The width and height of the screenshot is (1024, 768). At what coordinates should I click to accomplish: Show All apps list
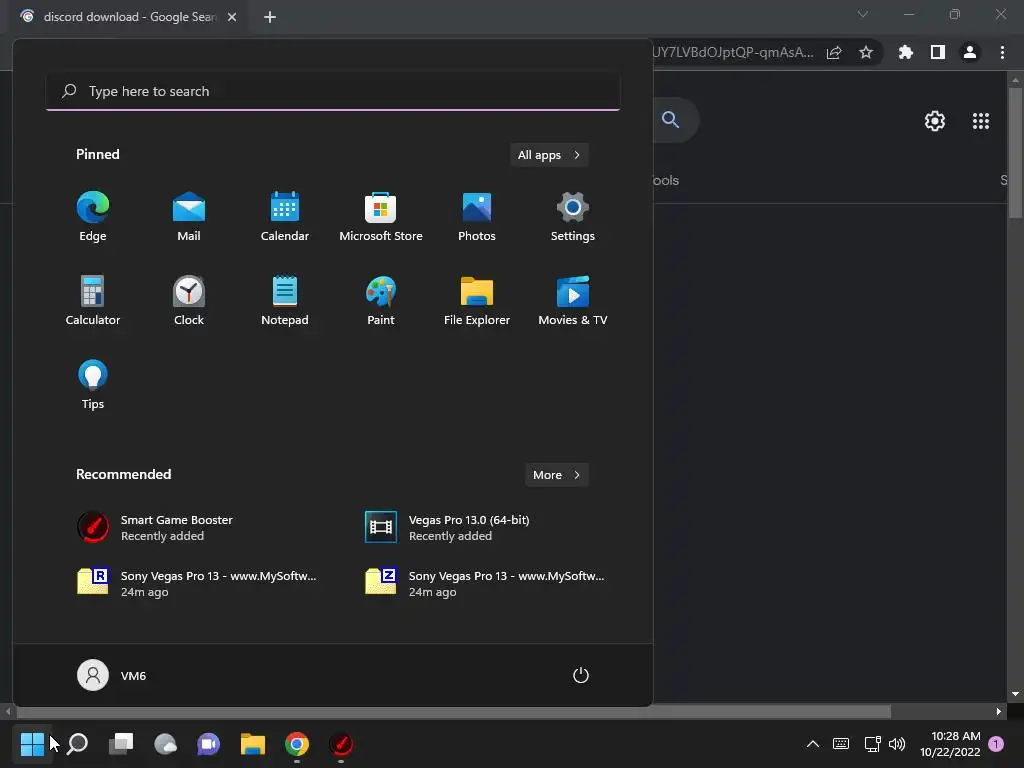click(x=549, y=155)
